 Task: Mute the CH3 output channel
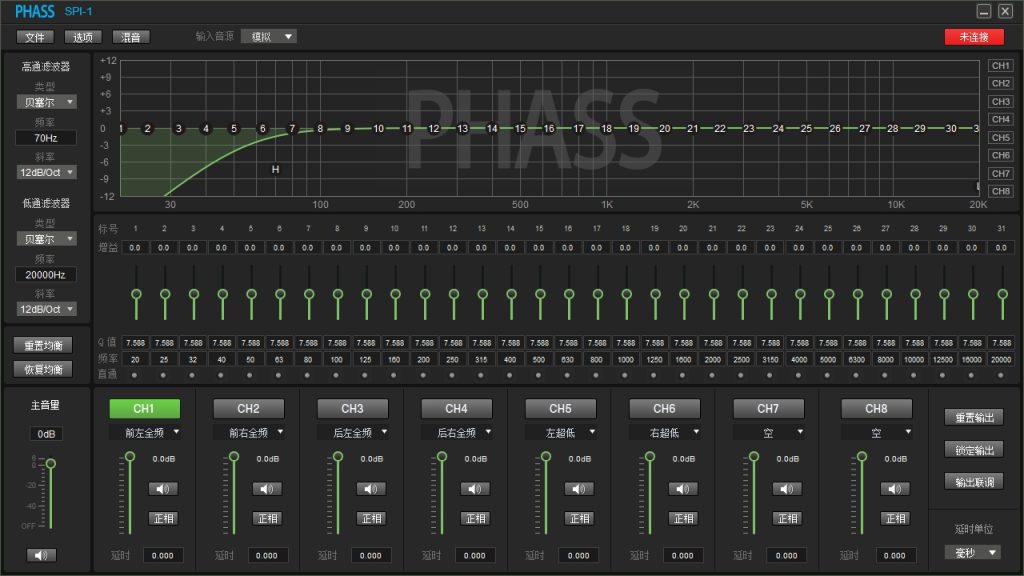point(371,488)
